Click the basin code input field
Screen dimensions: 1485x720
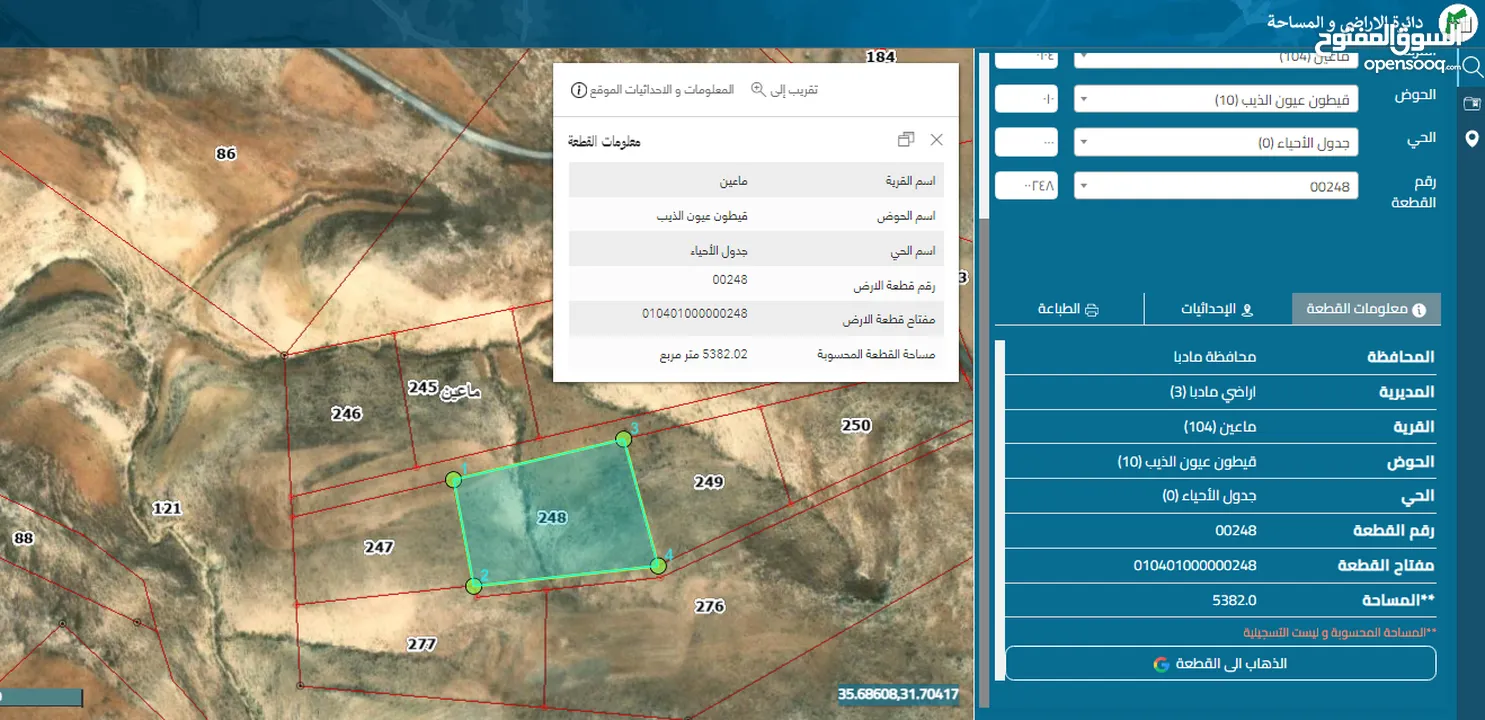(x=1026, y=100)
